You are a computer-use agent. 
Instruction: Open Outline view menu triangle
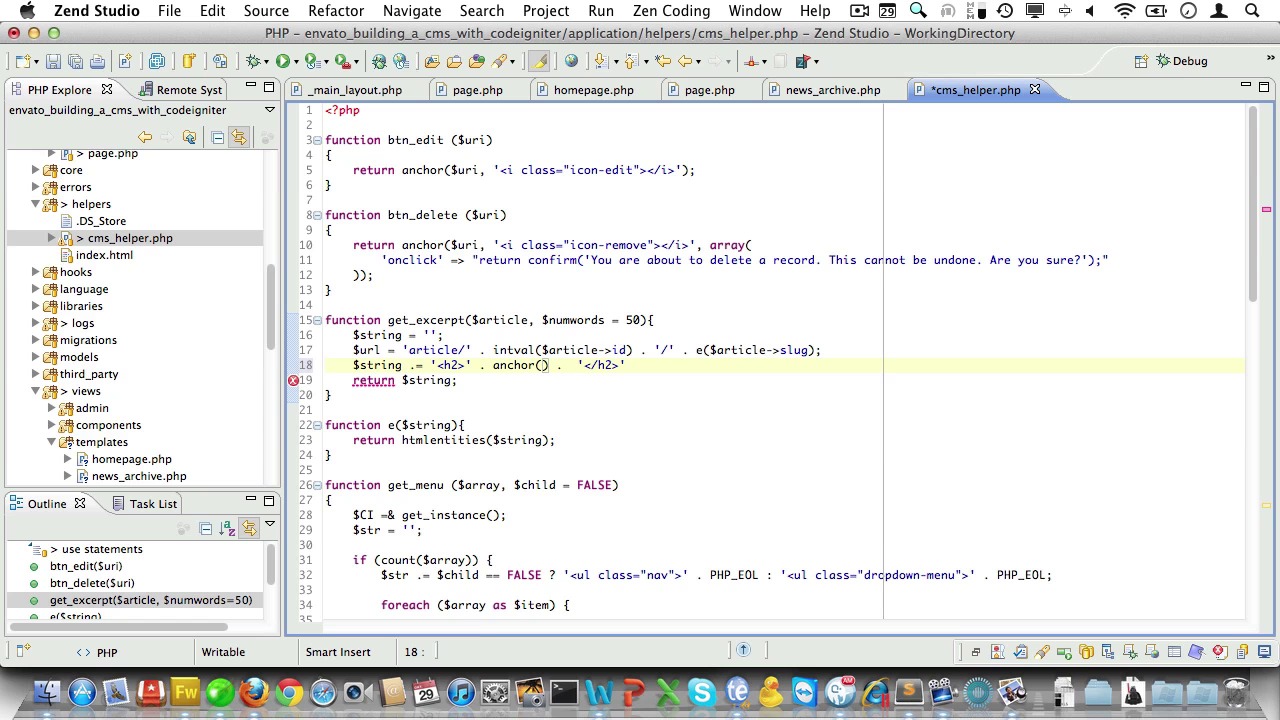click(x=269, y=524)
